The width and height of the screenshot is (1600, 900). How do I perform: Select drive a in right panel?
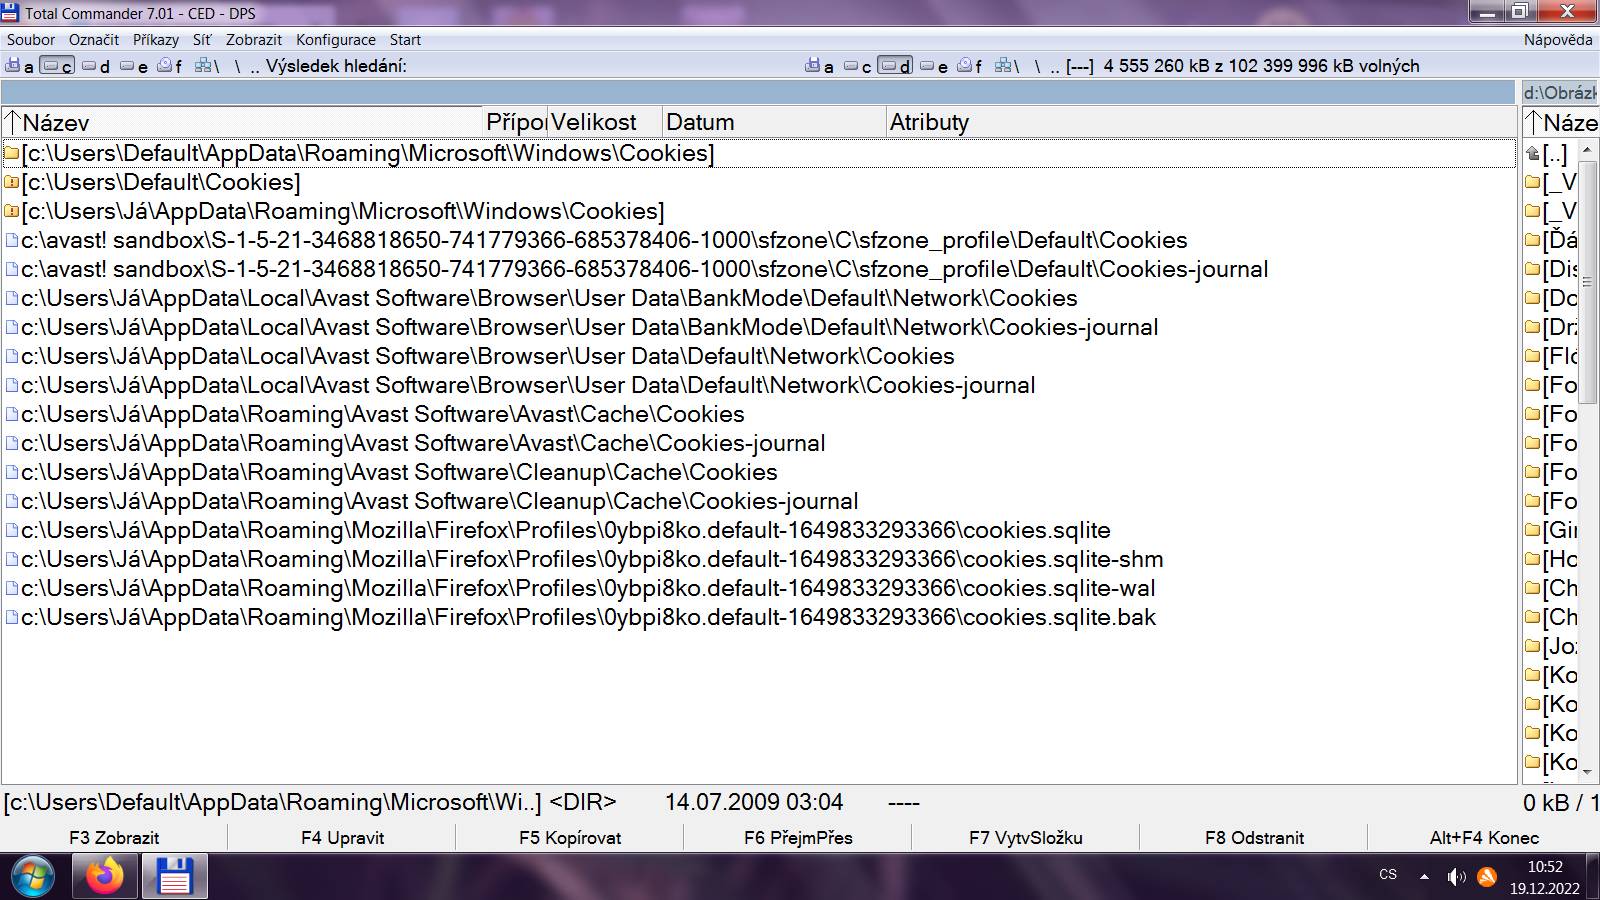[820, 66]
